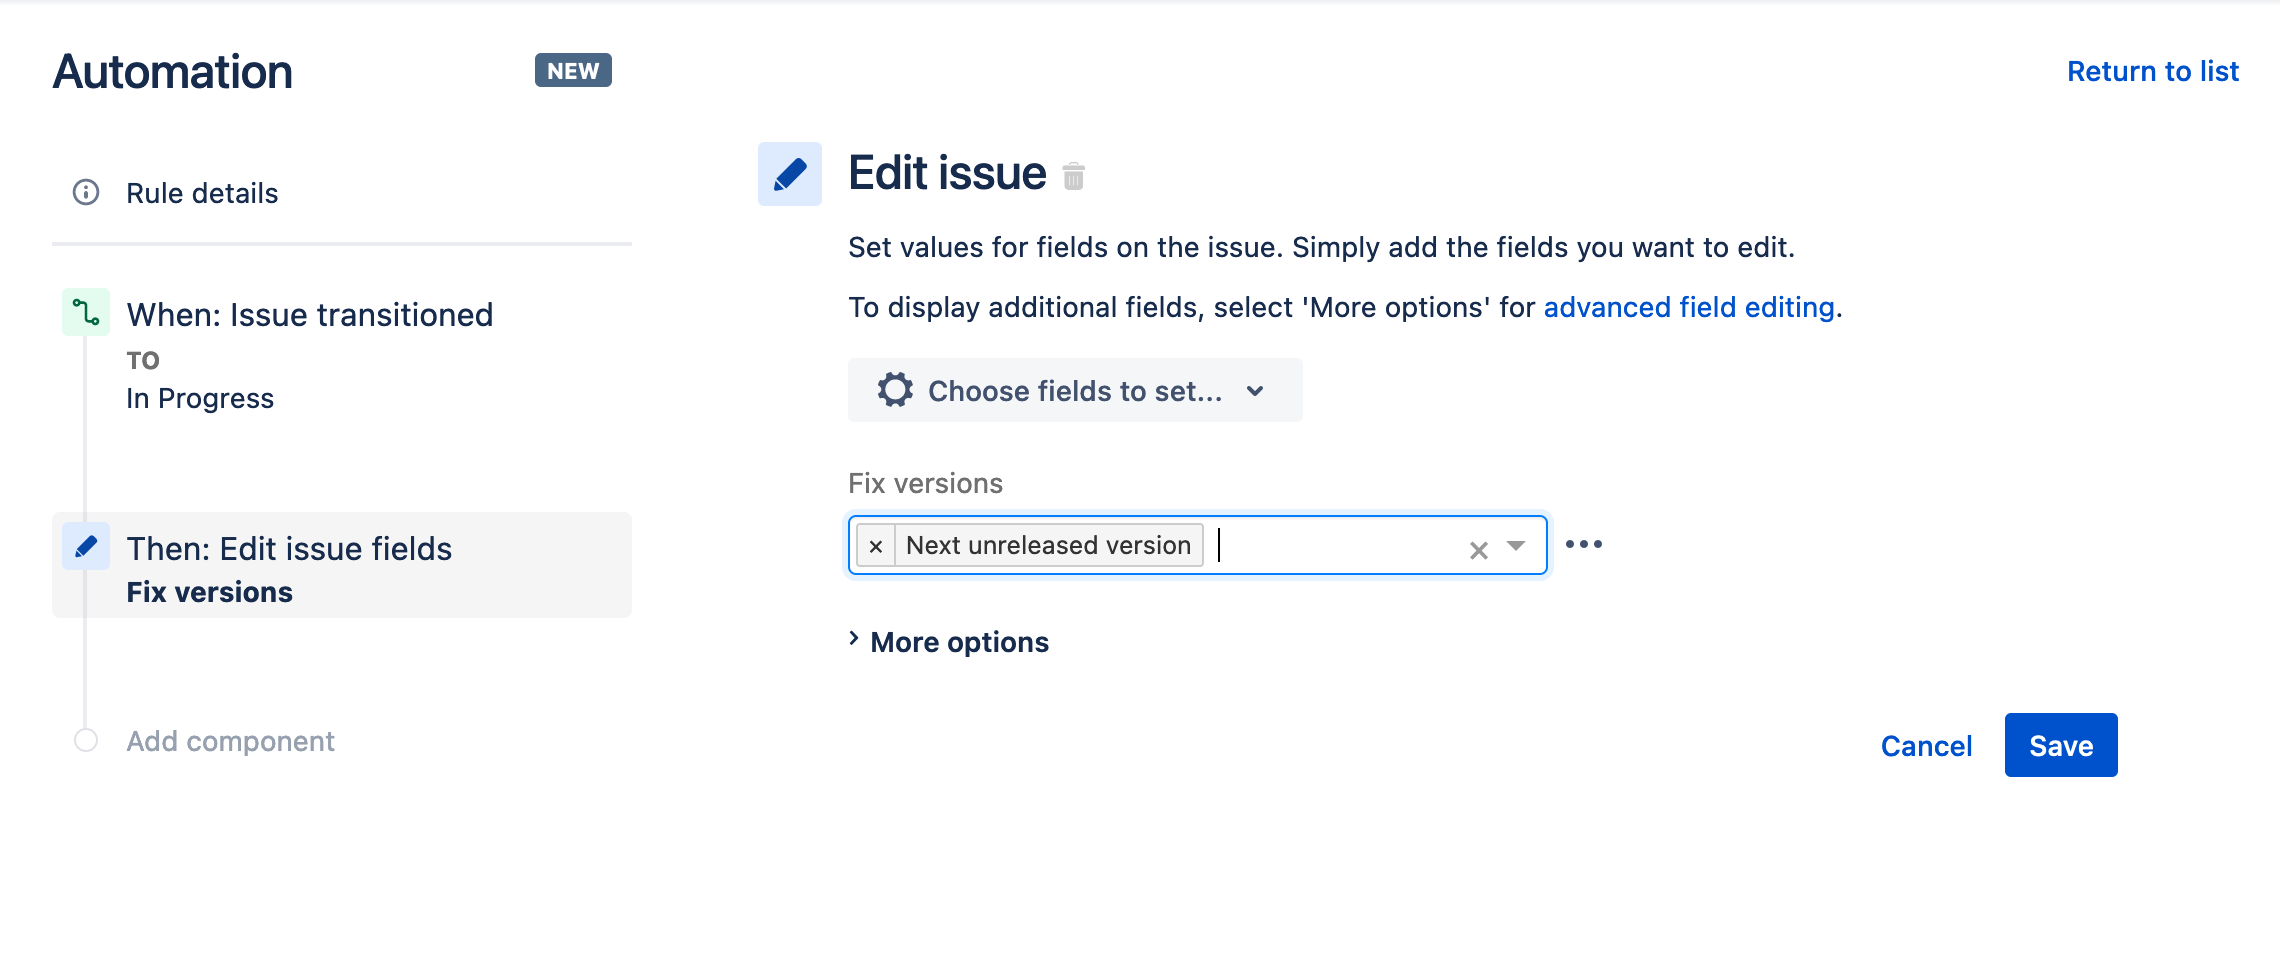Click the gear icon on Choose fields button
Screen dimensions: 2280x972
[x=896, y=391]
